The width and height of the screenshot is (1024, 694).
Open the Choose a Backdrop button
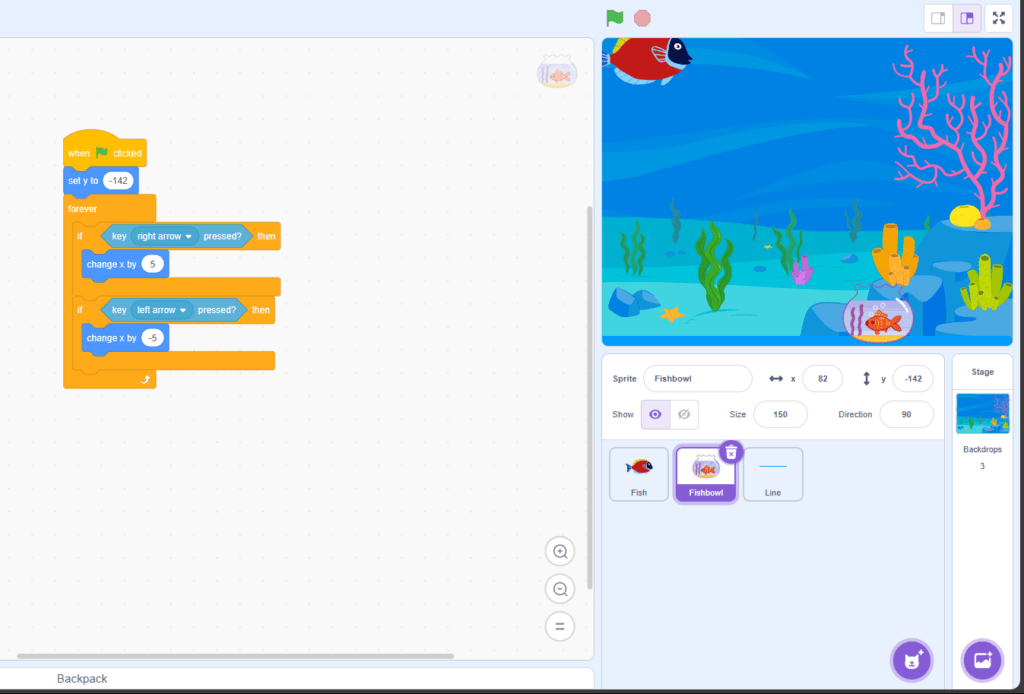[981, 660]
